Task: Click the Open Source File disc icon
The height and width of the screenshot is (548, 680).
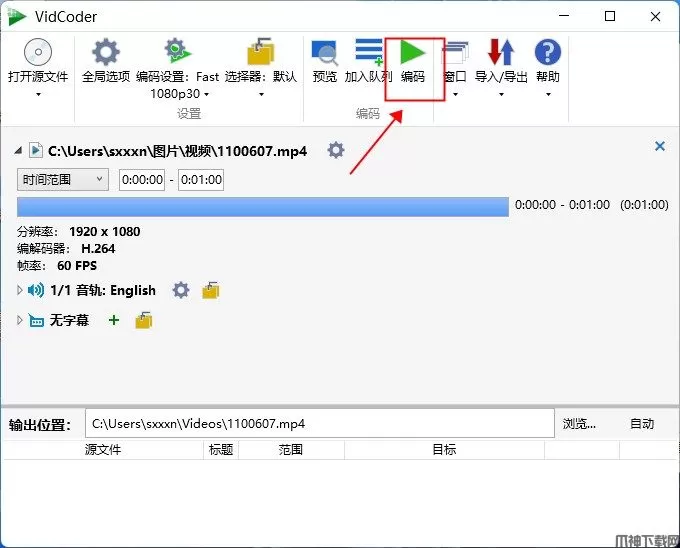Action: pos(38,52)
